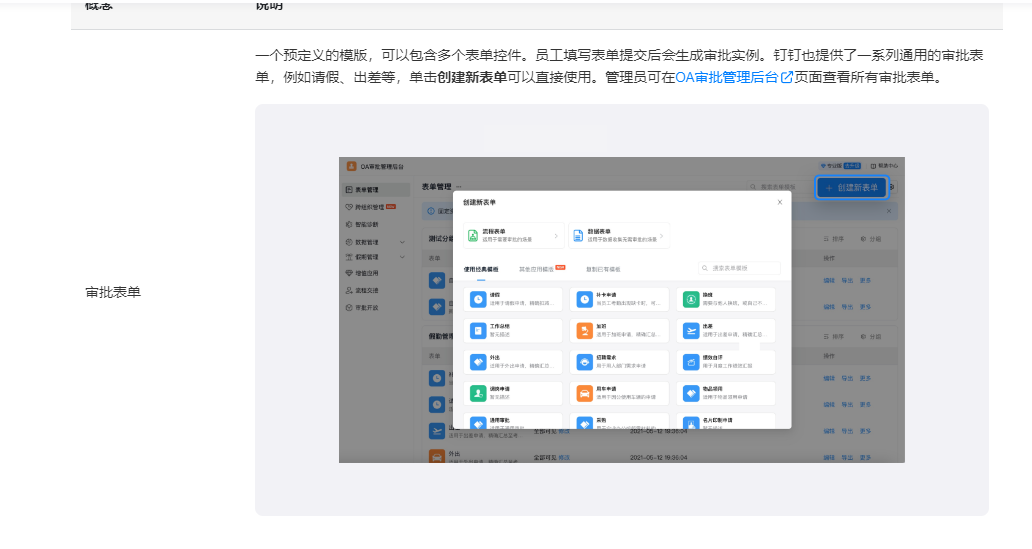Screen dimensions: 1032x549
Task: Click 修改 link in the bottom 外出 row
Action: 564,458
